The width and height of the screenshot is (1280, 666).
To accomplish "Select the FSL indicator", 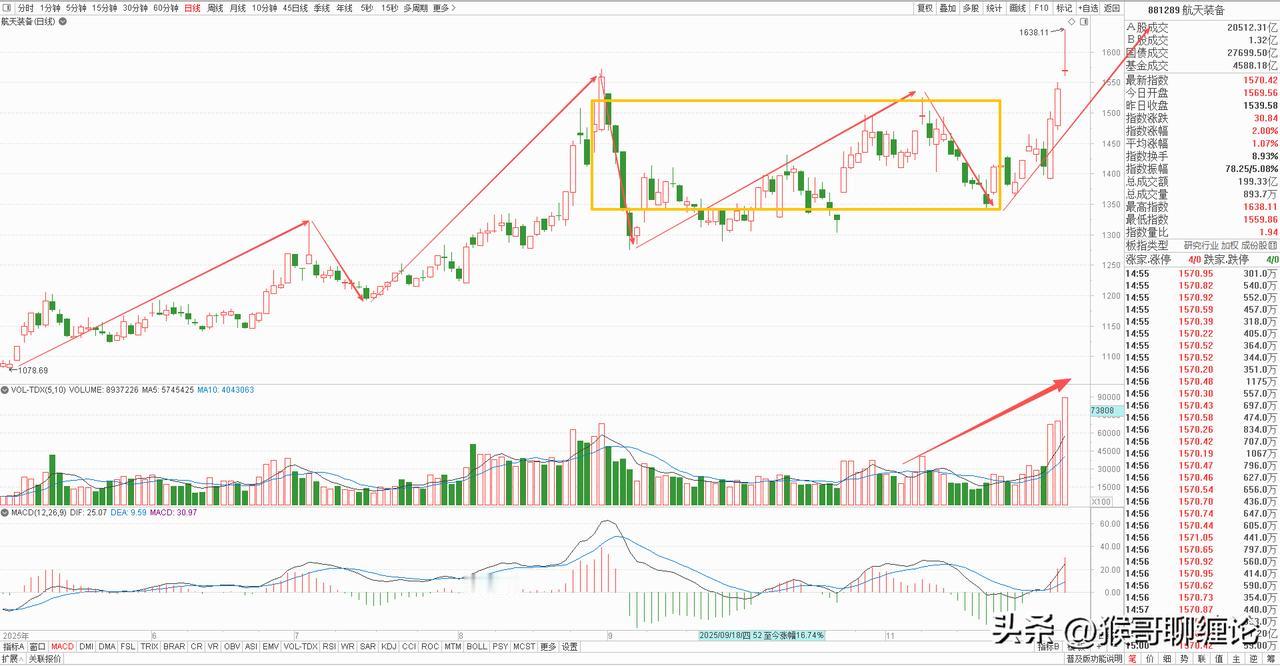I will pos(128,647).
